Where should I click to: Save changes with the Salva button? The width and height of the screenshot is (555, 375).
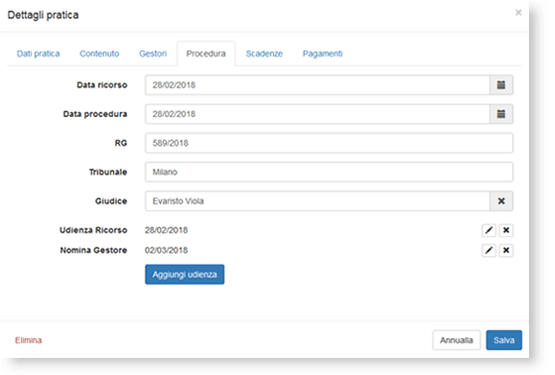[x=504, y=340]
